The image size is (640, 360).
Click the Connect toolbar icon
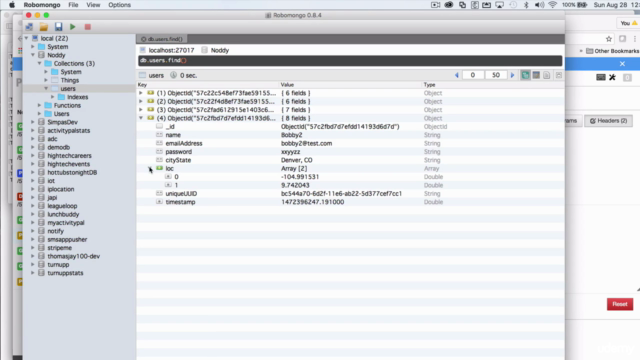(29, 27)
